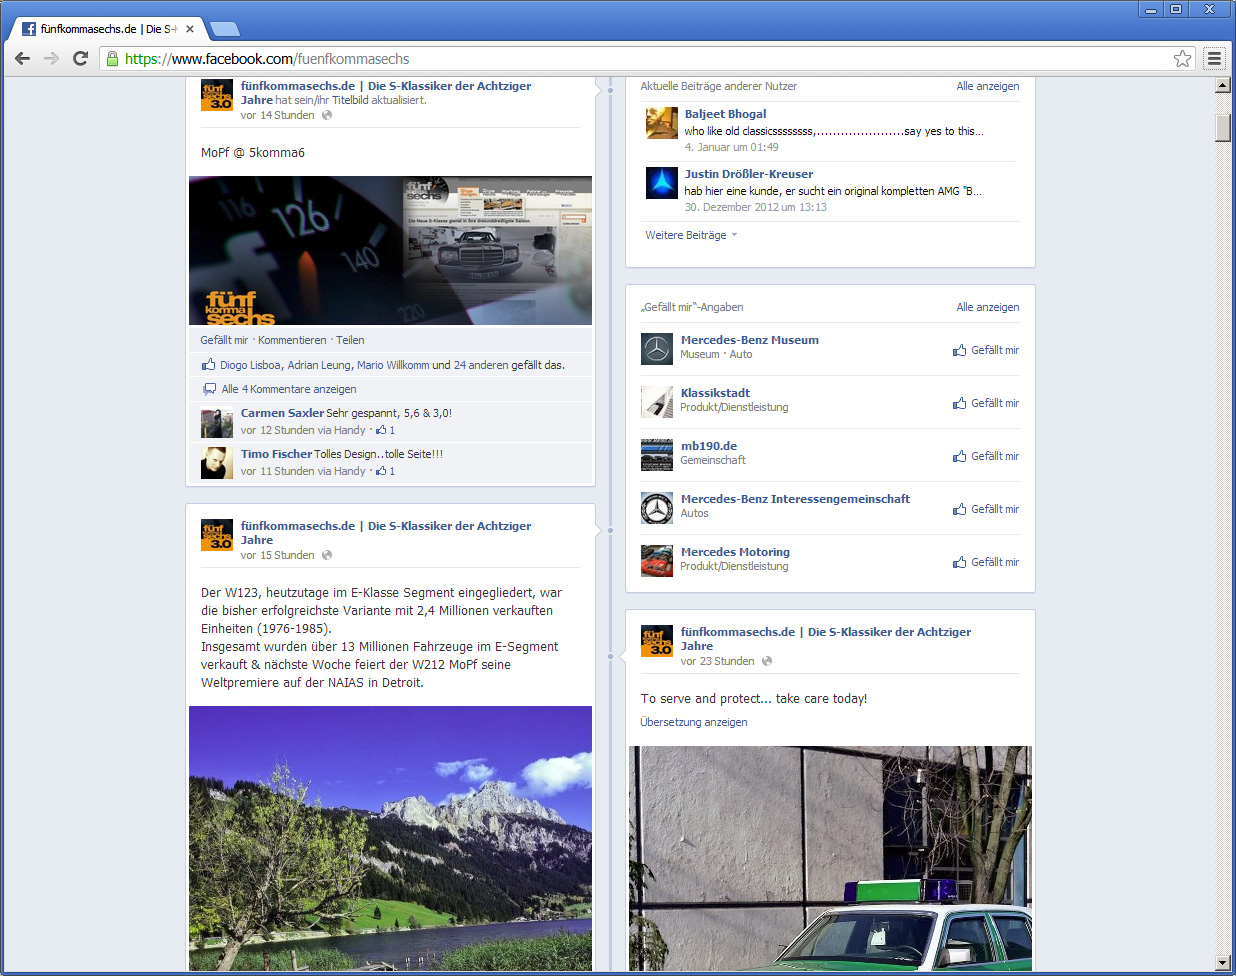Open Timo Fischer's profile name link
1236x976 pixels.
[276, 453]
